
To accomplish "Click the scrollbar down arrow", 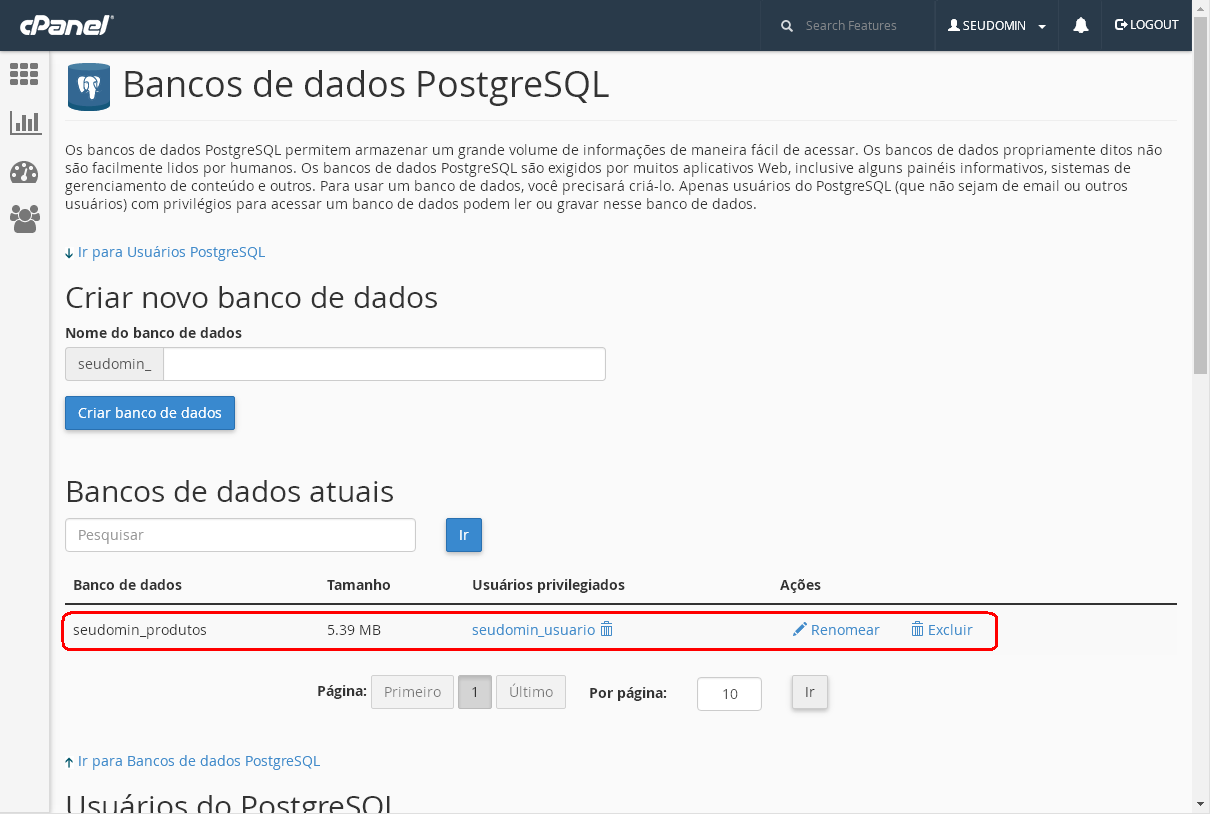I will coord(1201,804).
